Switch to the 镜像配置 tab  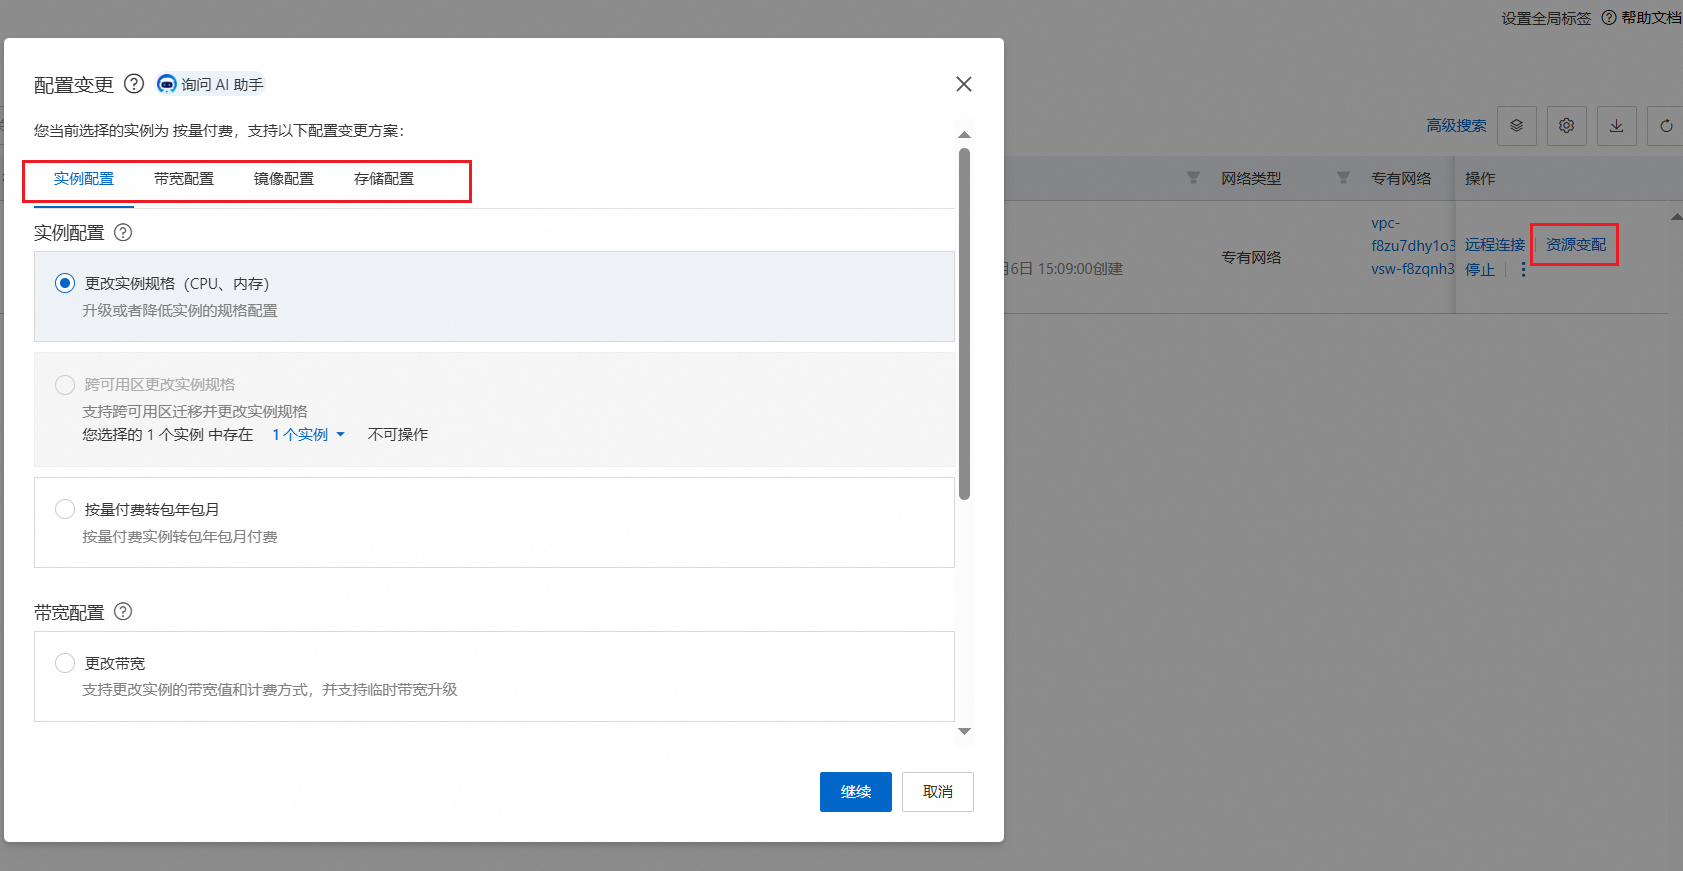click(284, 179)
